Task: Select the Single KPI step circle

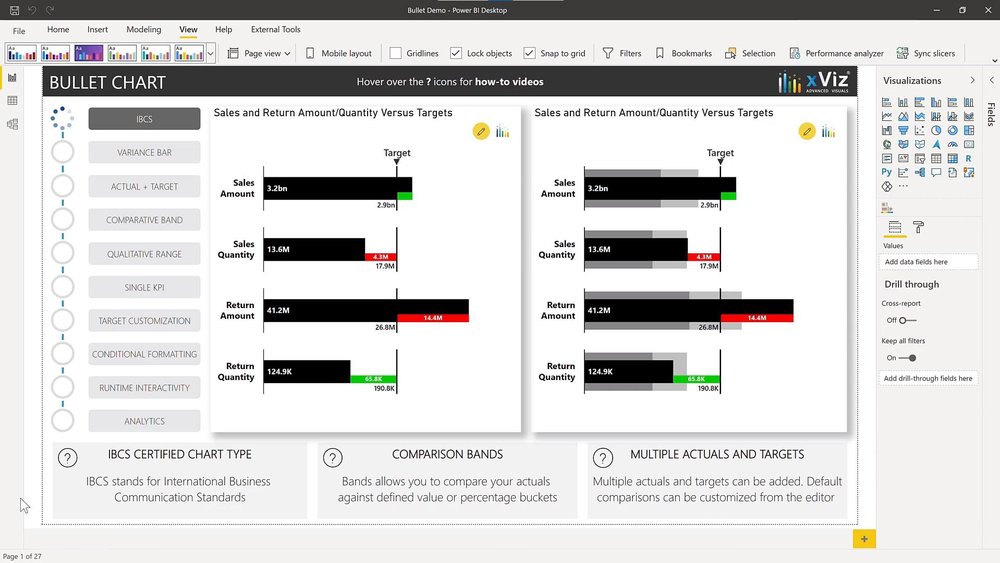Action: pos(62,287)
